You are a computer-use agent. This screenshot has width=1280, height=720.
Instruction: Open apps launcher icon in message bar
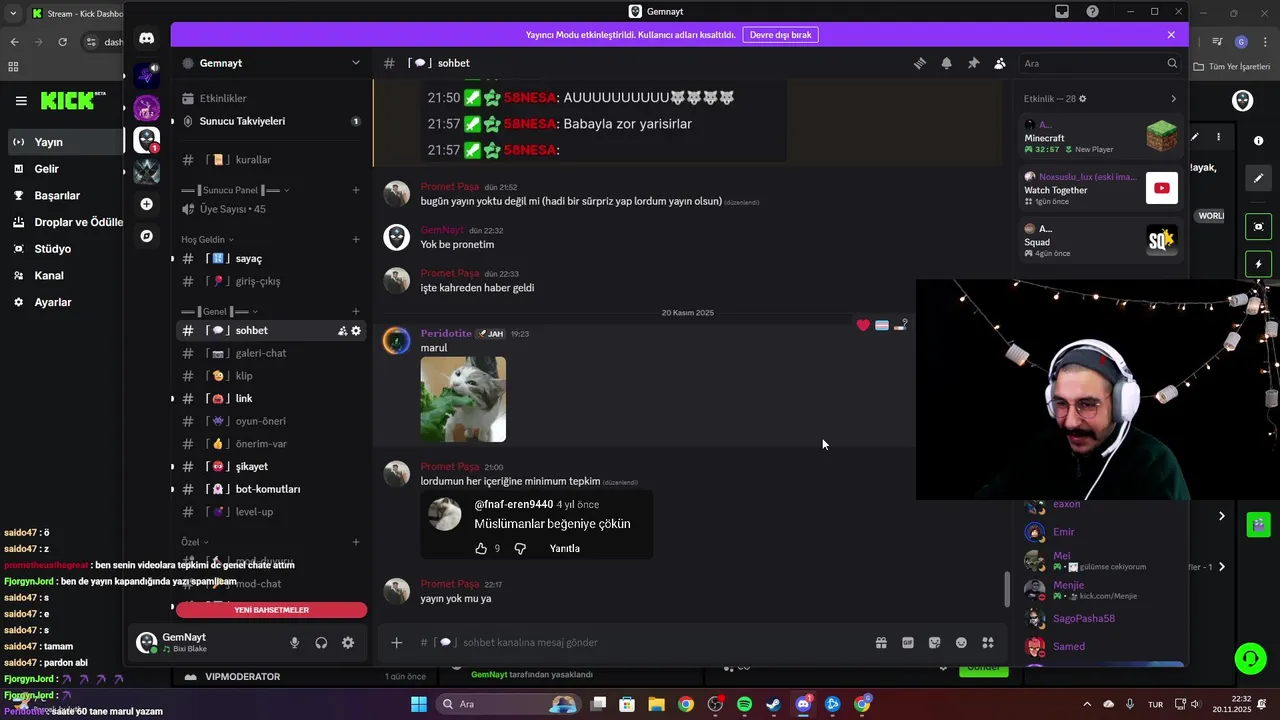(988, 643)
